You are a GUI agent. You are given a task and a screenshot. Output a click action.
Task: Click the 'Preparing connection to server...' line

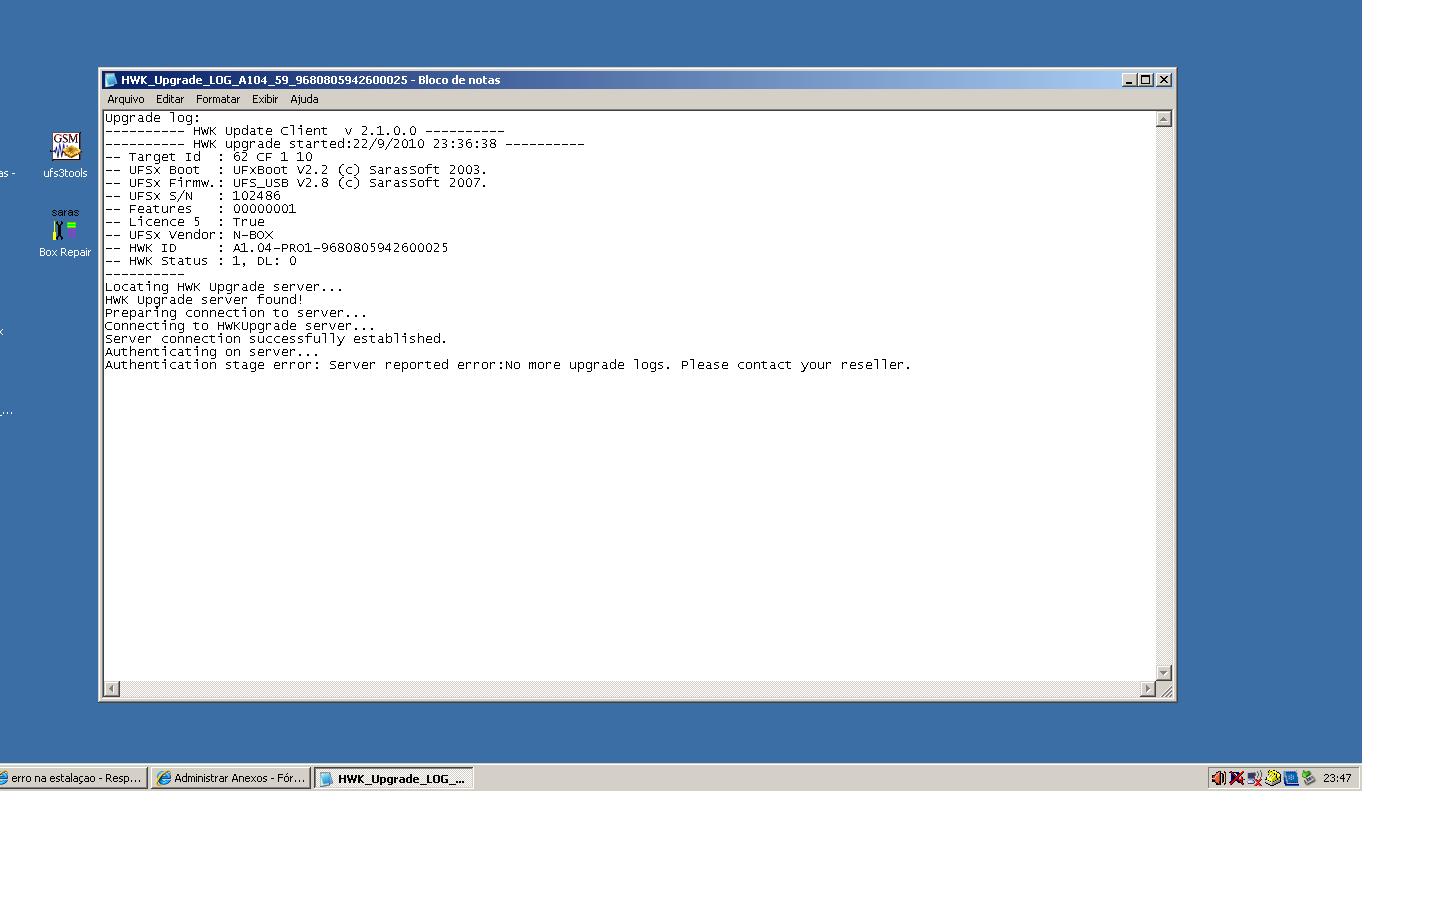(x=236, y=313)
